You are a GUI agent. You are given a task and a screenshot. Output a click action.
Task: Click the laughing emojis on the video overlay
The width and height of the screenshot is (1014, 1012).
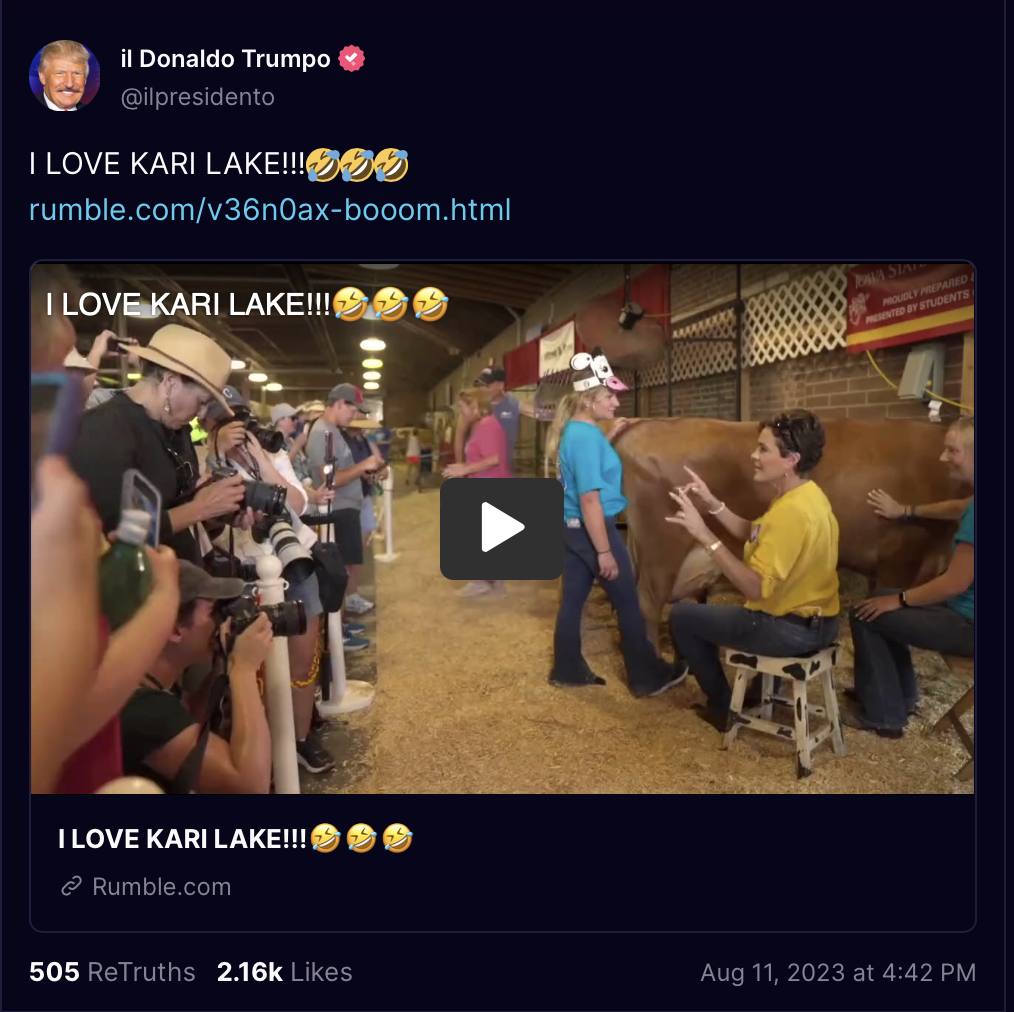point(390,305)
